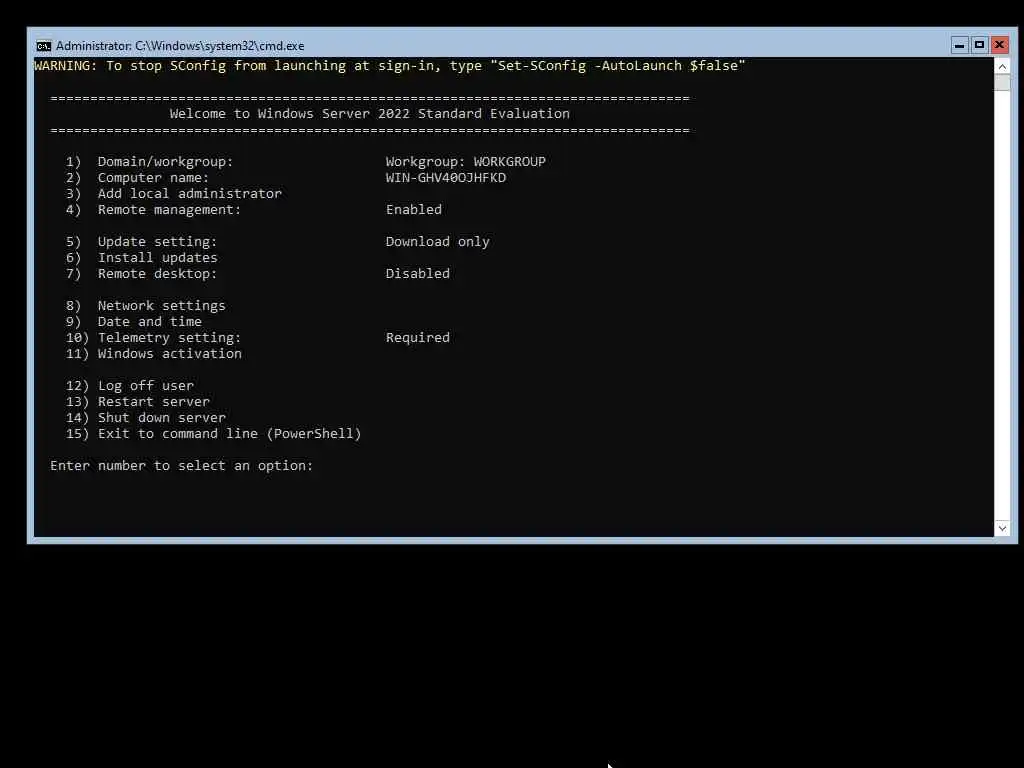Screen dimensions: 1024x768
Task: Click the cmd.exe icon in the title bar
Action: (44, 46)
